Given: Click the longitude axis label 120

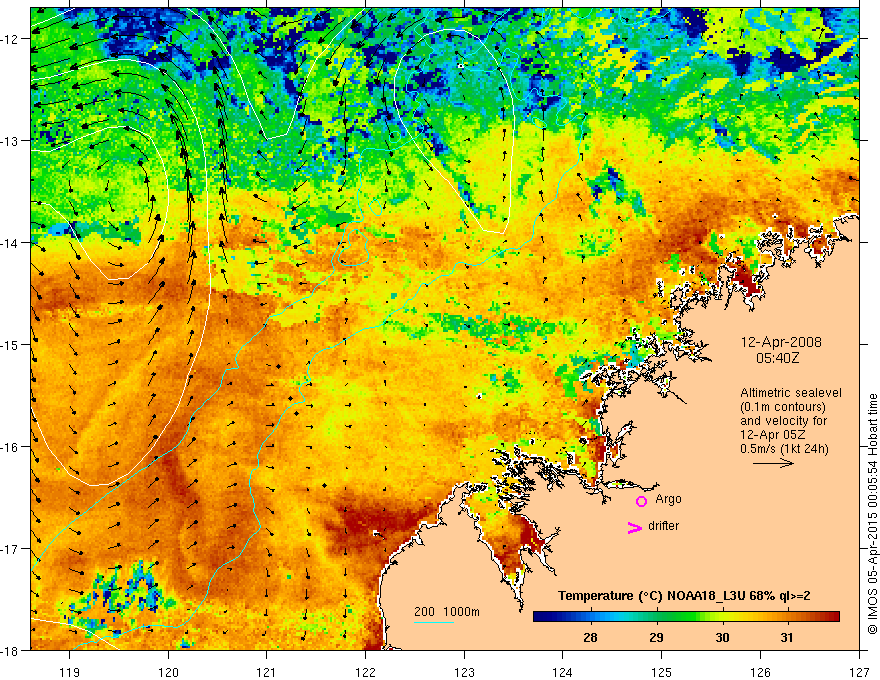Looking at the screenshot, I should 168,672.
